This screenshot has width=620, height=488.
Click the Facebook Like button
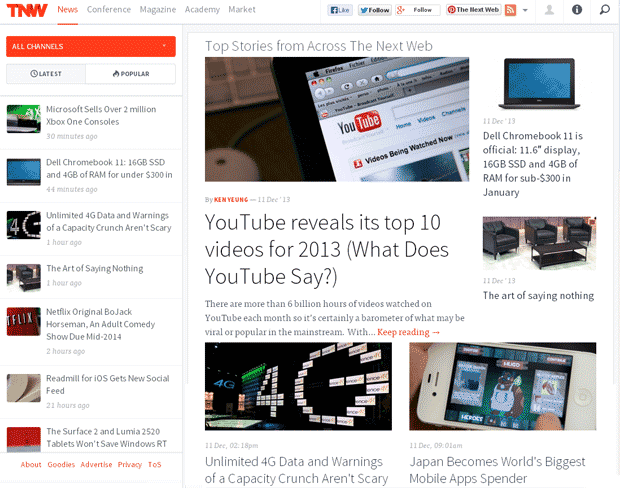pyautogui.click(x=340, y=10)
